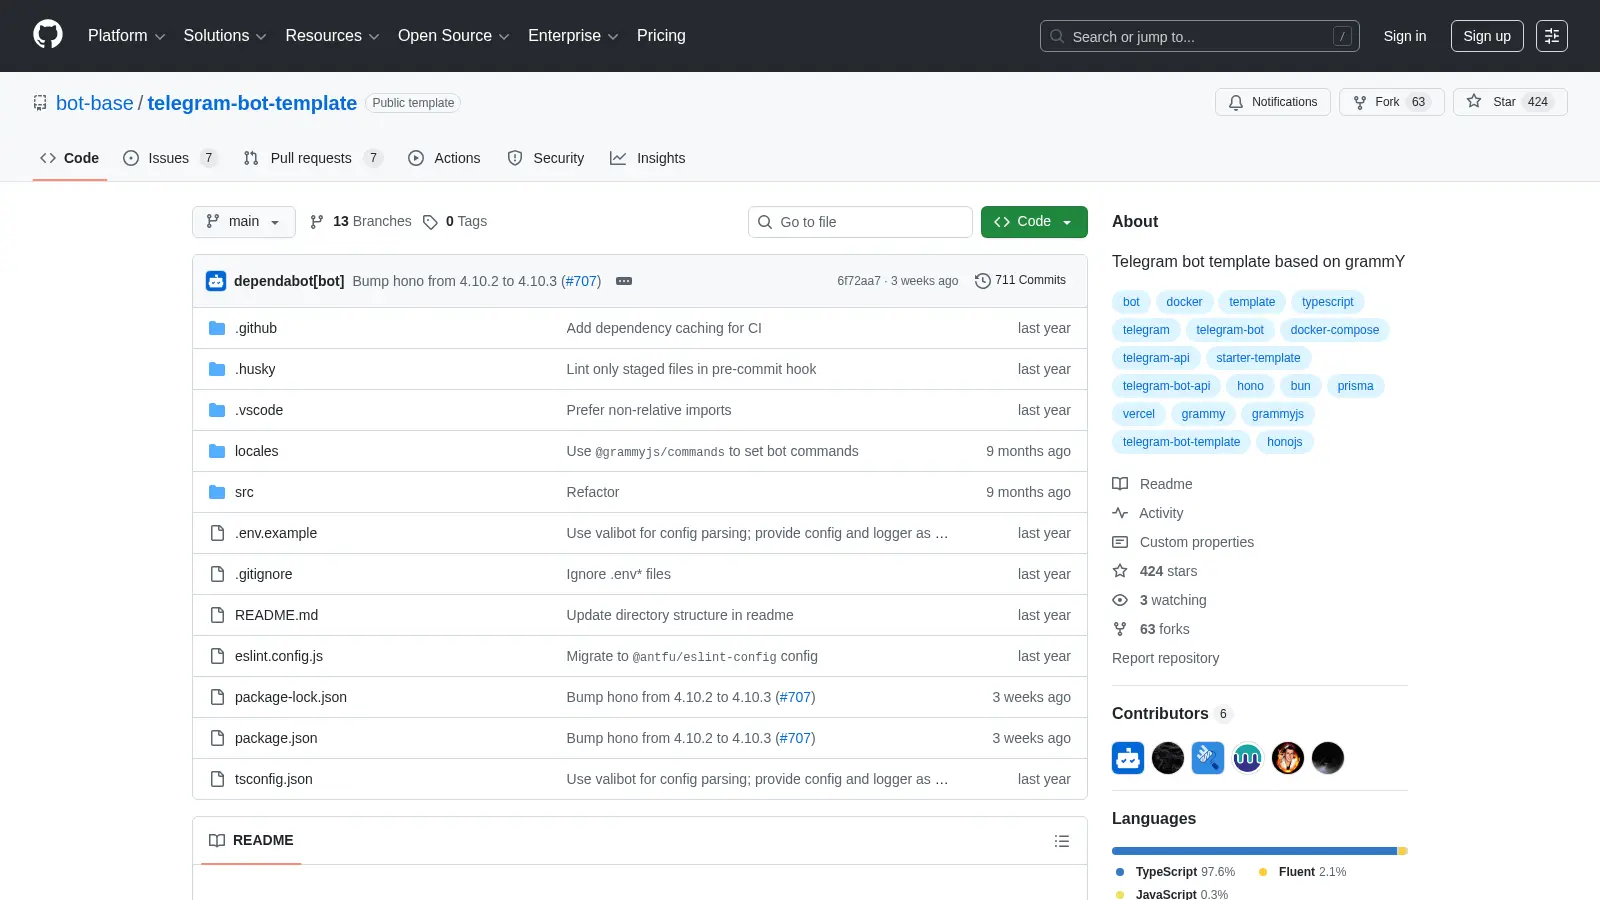Open the bot-base owner link
This screenshot has width=1600, height=900.
coord(95,103)
